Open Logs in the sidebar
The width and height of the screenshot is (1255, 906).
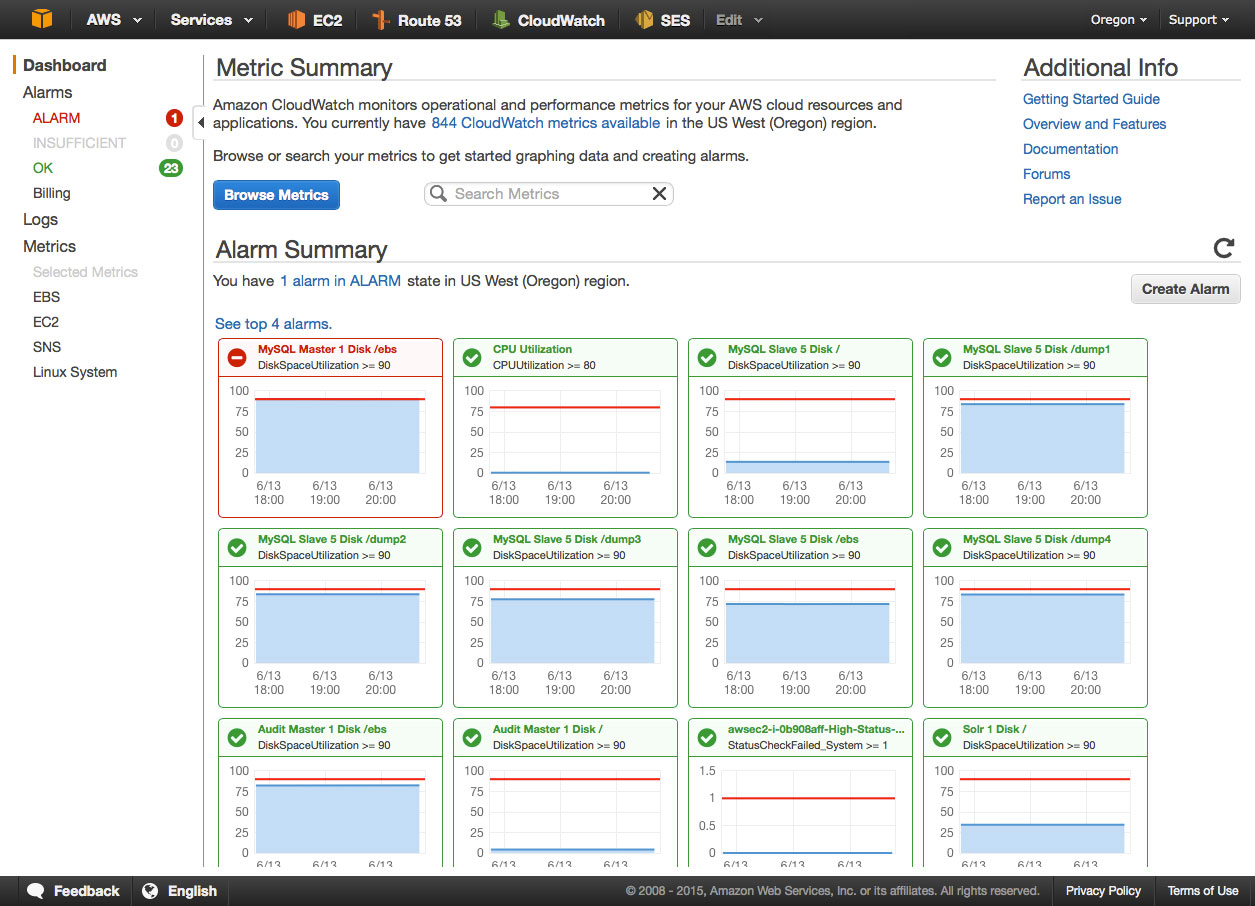click(x=41, y=220)
